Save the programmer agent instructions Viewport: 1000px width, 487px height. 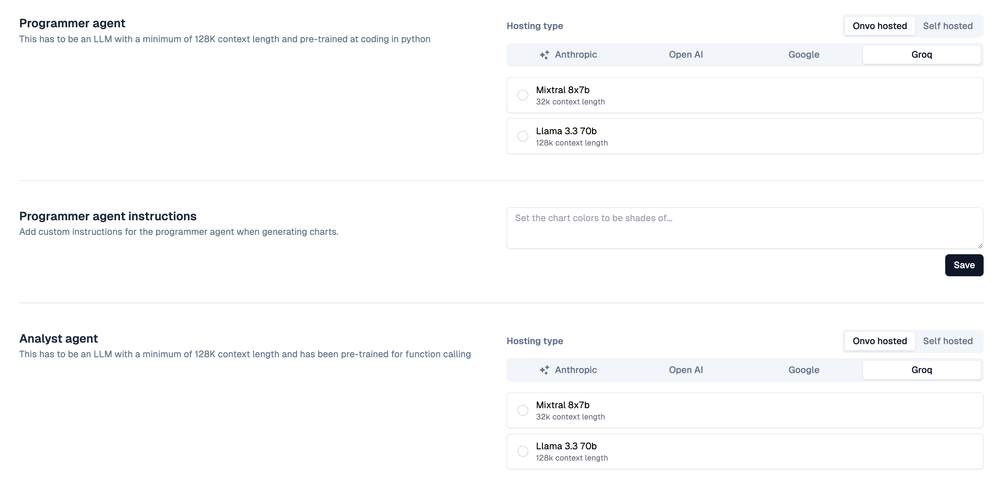[963, 265]
